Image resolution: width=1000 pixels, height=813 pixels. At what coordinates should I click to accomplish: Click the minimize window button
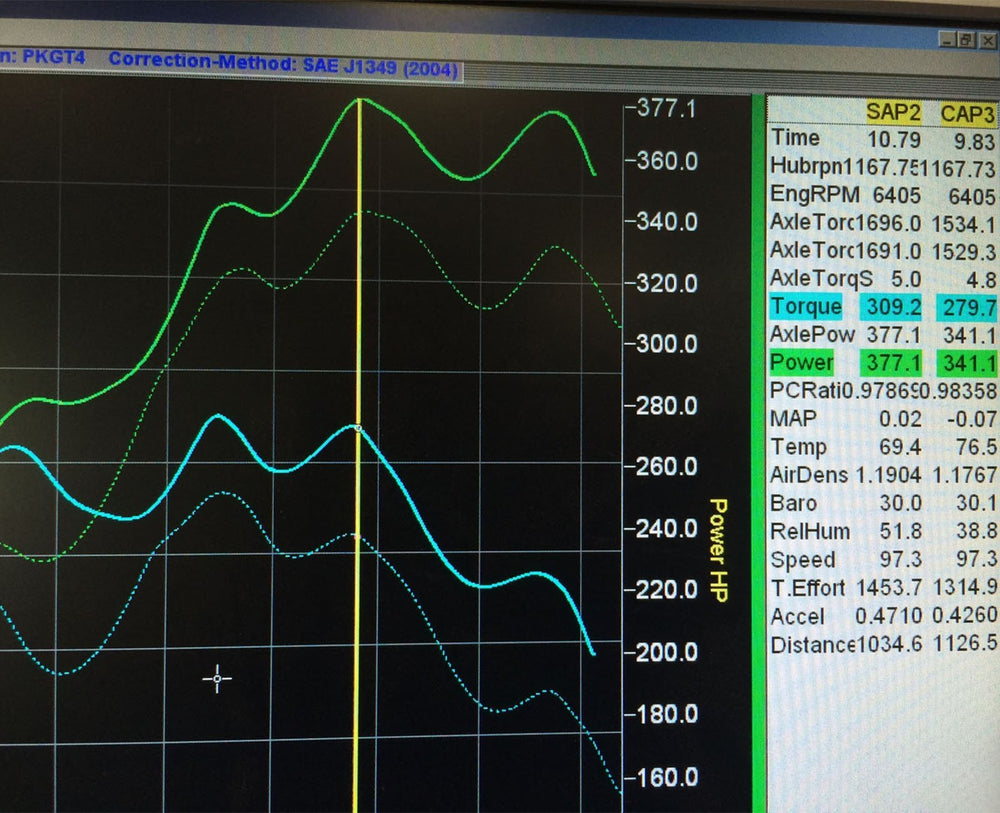(946, 40)
